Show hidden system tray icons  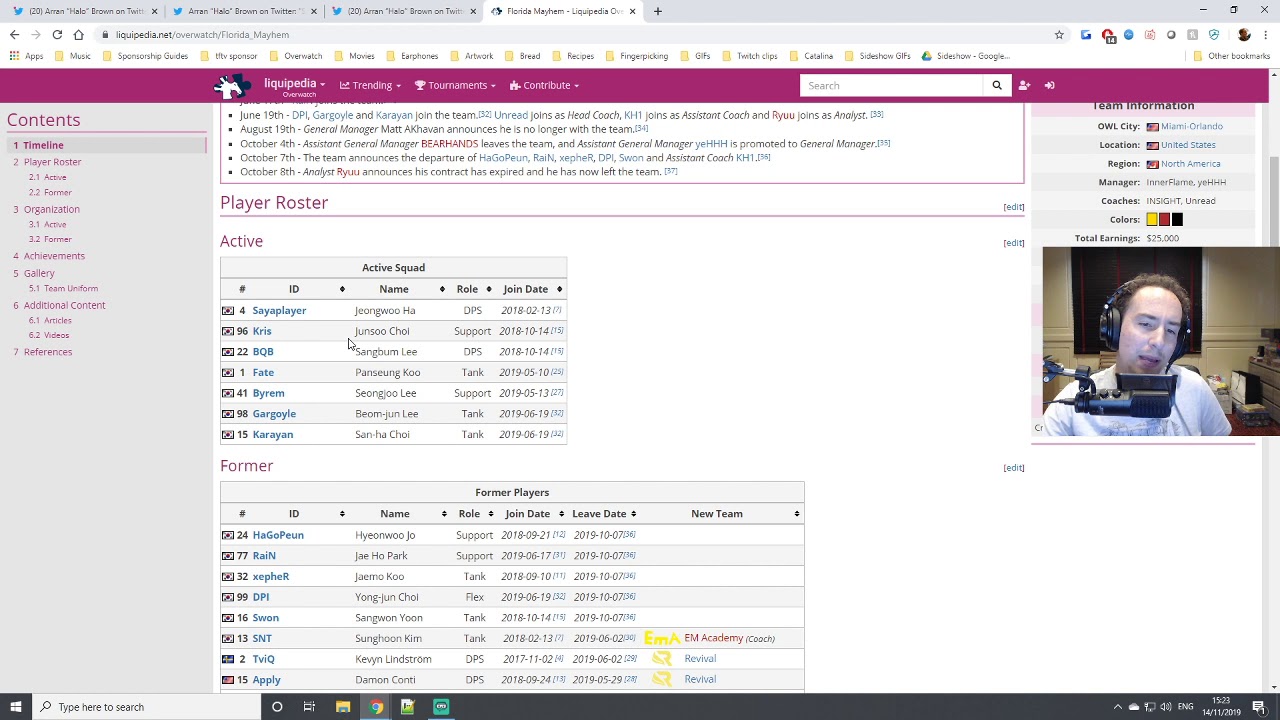point(1118,707)
